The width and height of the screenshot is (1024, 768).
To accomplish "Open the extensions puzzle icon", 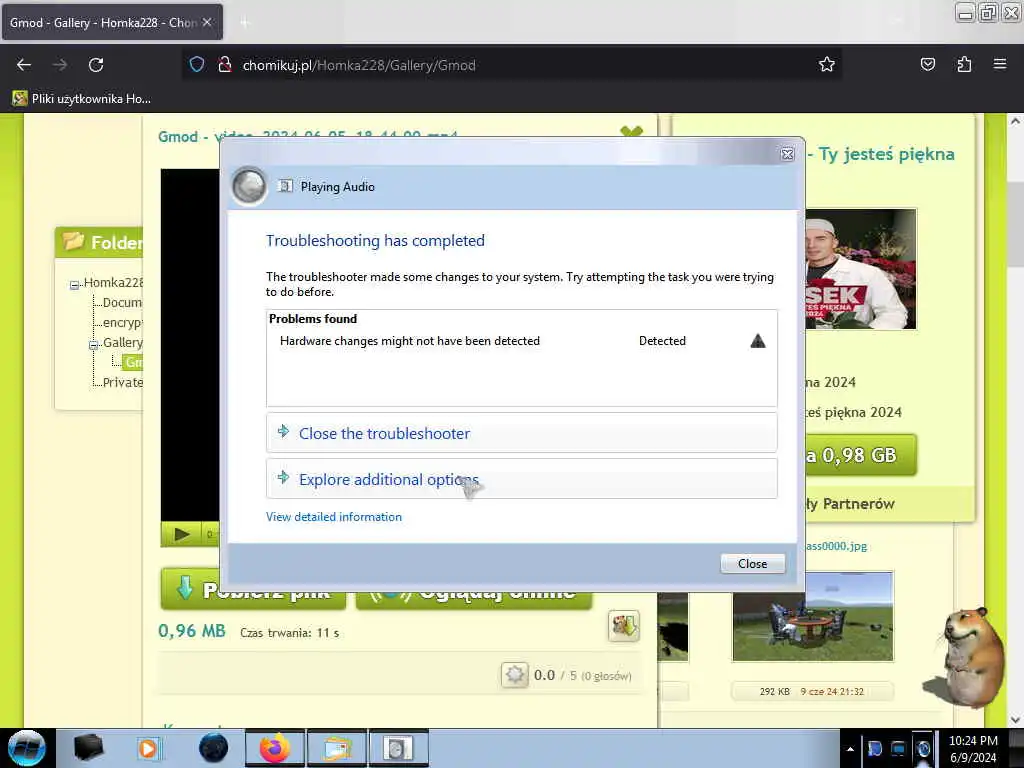I will (964, 65).
